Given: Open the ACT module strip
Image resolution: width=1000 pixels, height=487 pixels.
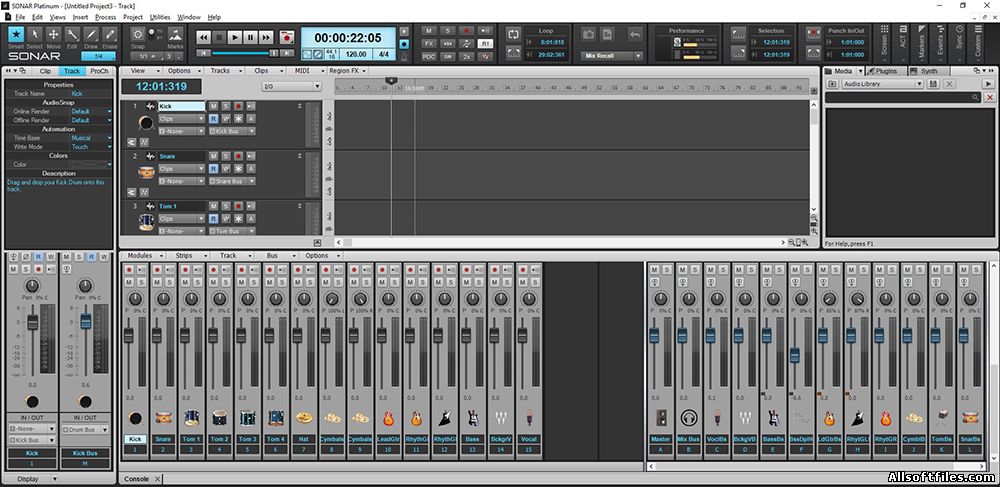Looking at the screenshot, I should [903, 43].
